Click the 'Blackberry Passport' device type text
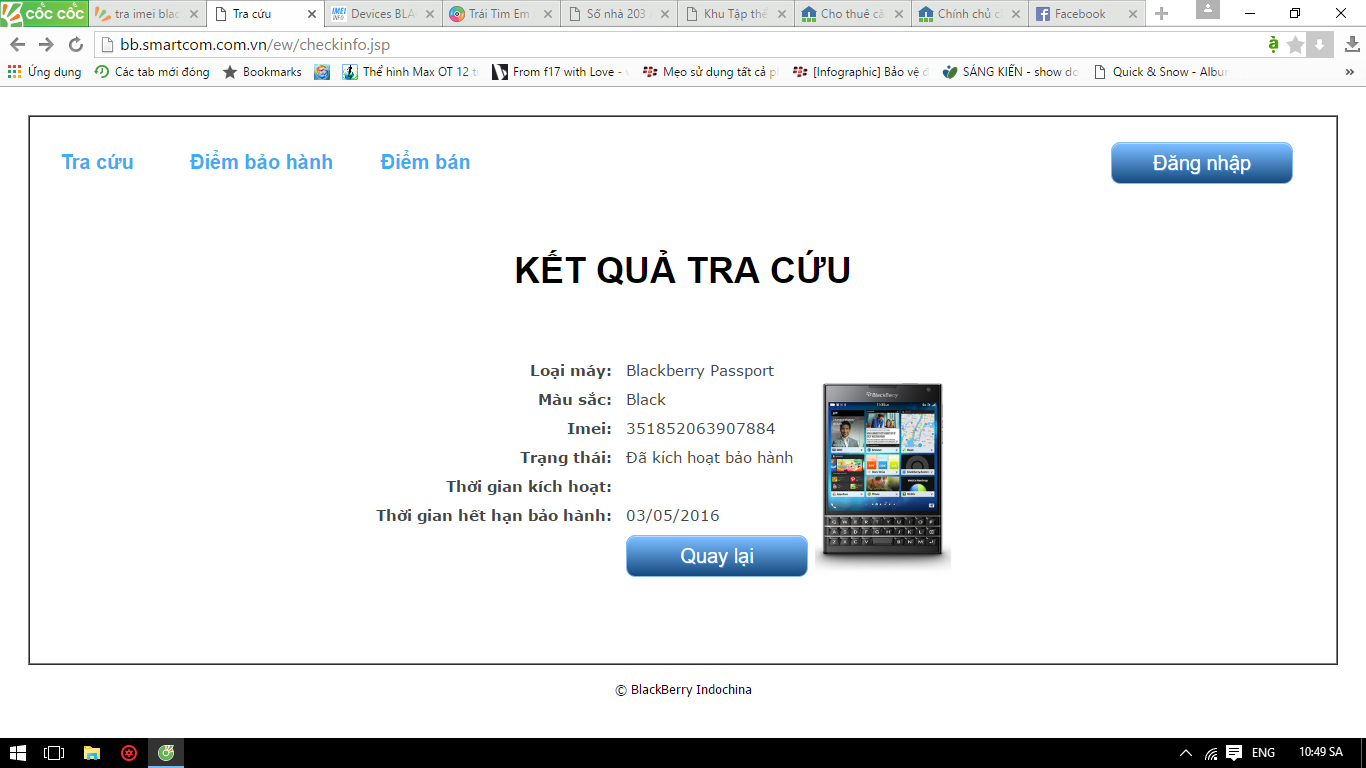 tap(700, 371)
